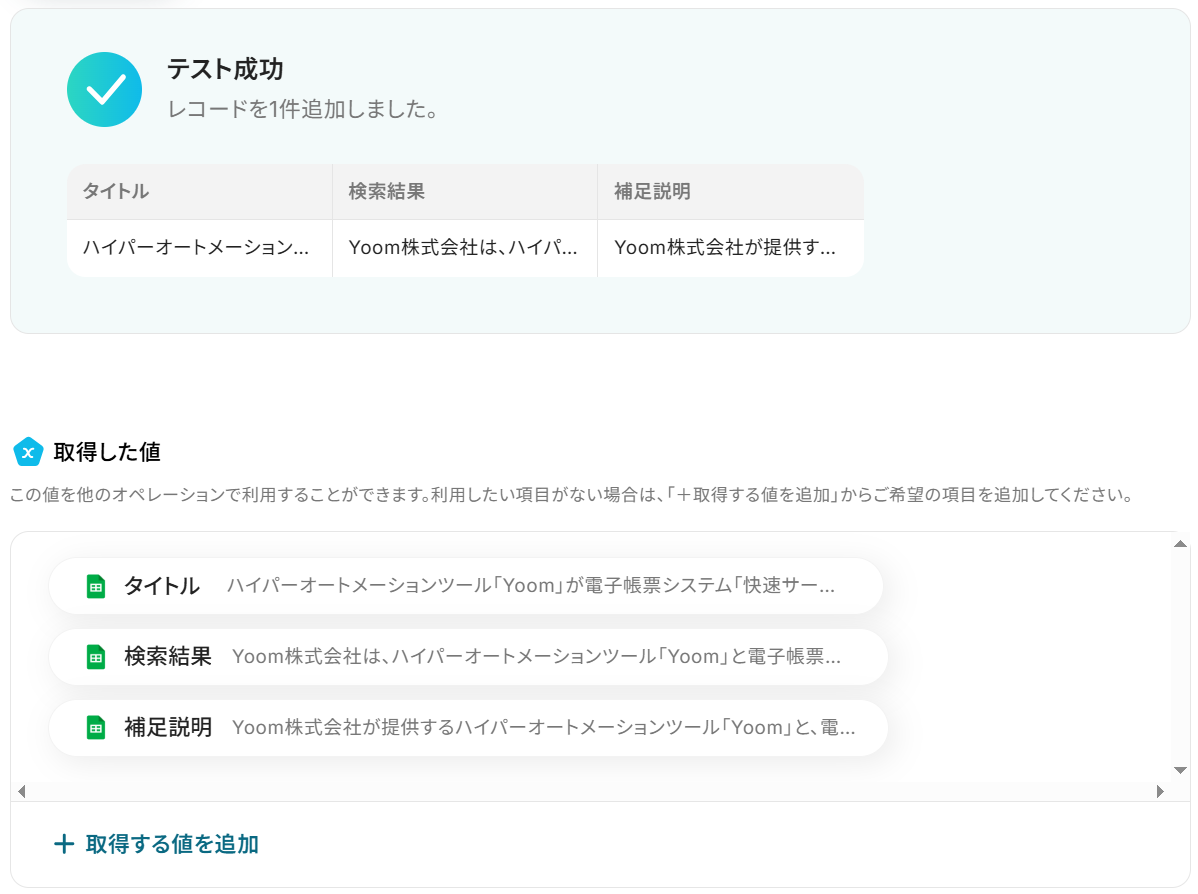Click the タイトル column header in result table

point(199,192)
